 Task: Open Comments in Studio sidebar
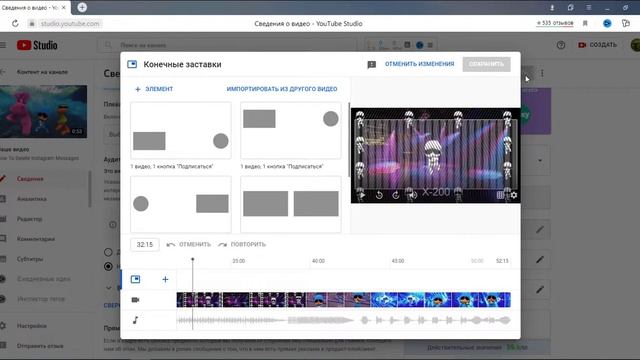36,239
